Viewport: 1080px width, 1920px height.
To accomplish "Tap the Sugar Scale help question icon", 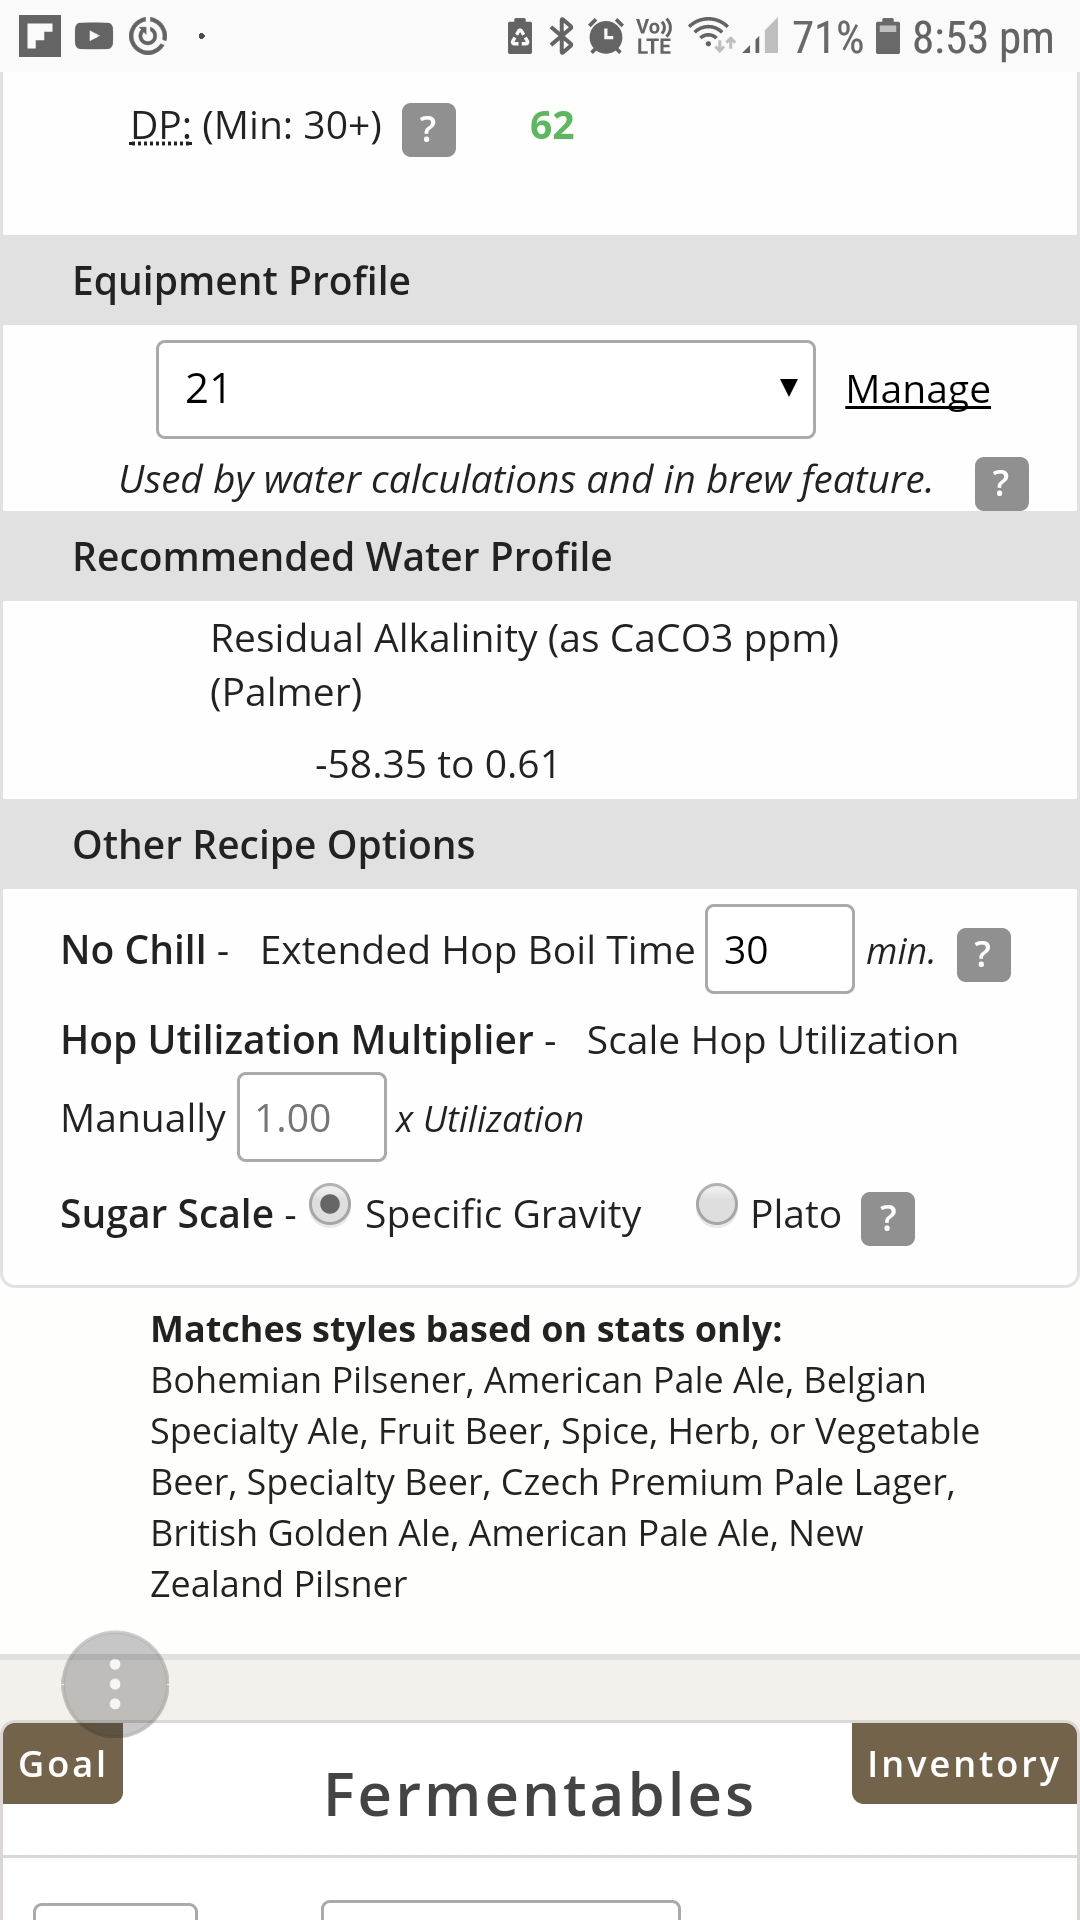I will click(887, 1218).
